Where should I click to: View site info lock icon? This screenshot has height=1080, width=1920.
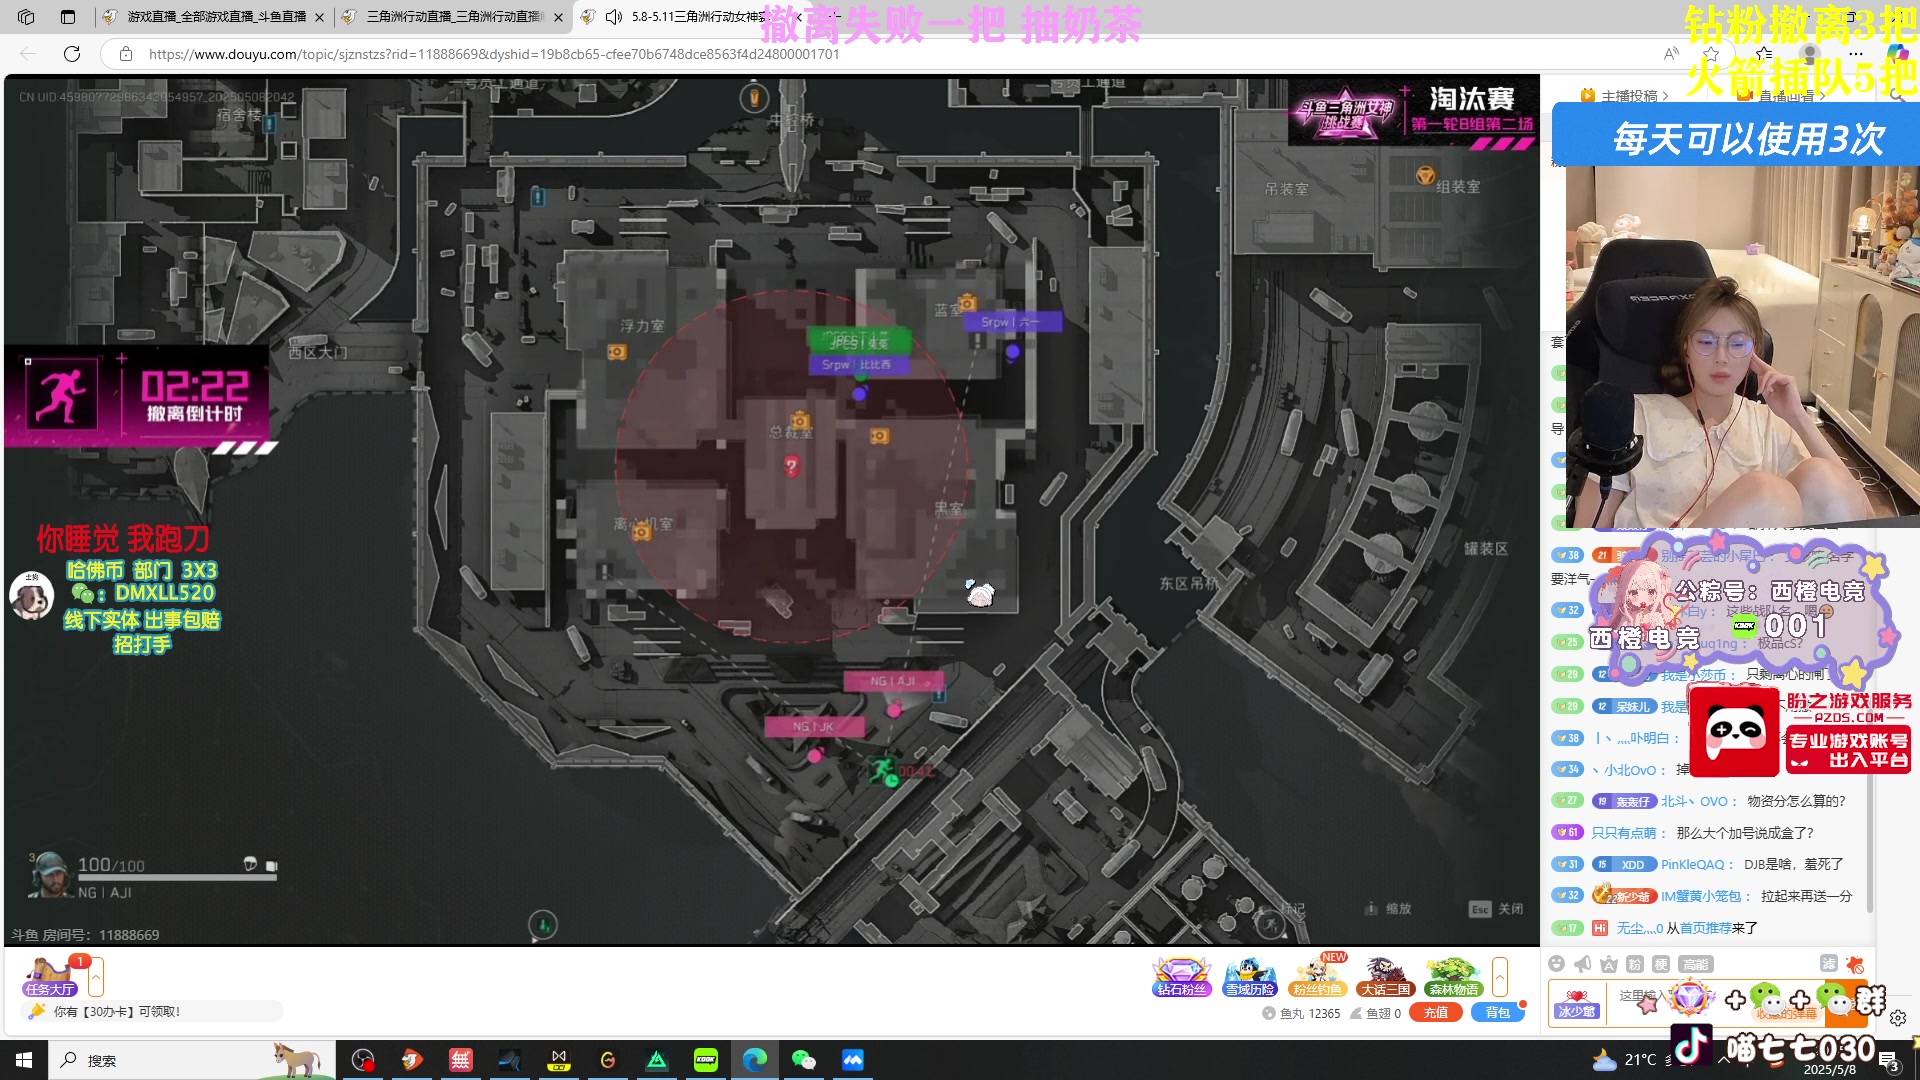125,54
